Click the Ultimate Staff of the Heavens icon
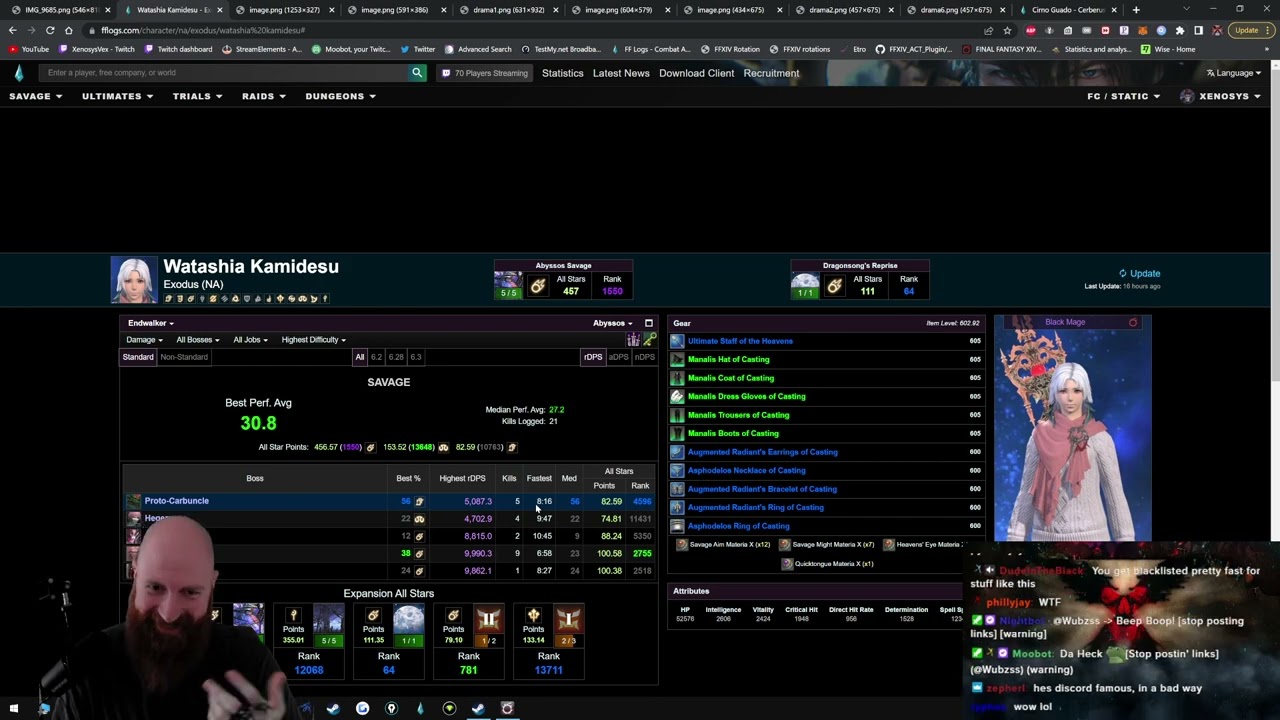Screen dimensions: 1280x720 (x=677, y=341)
